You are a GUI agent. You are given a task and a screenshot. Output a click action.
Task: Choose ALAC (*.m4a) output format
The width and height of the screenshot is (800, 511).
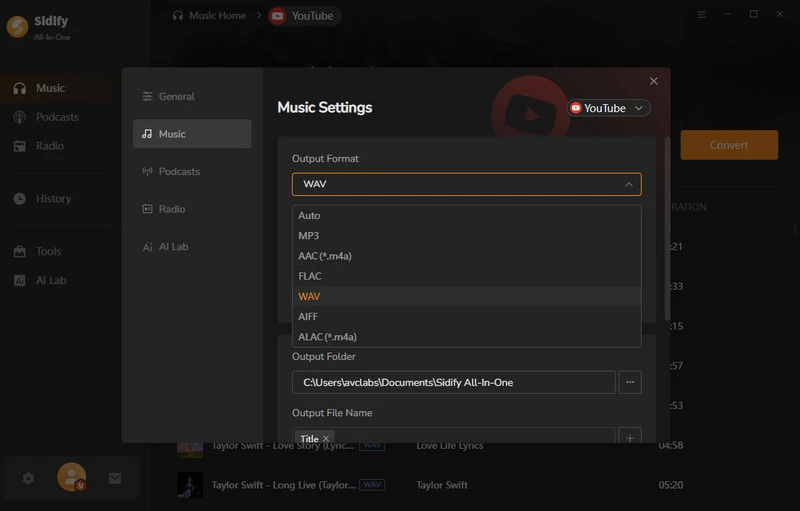(466, 337)
